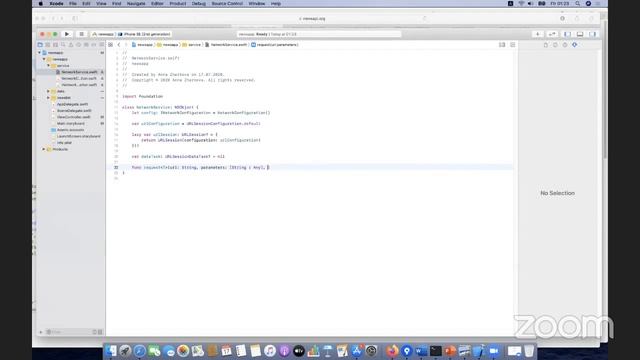Go back in editor history

pyautogui.click(x=119, y=45)
